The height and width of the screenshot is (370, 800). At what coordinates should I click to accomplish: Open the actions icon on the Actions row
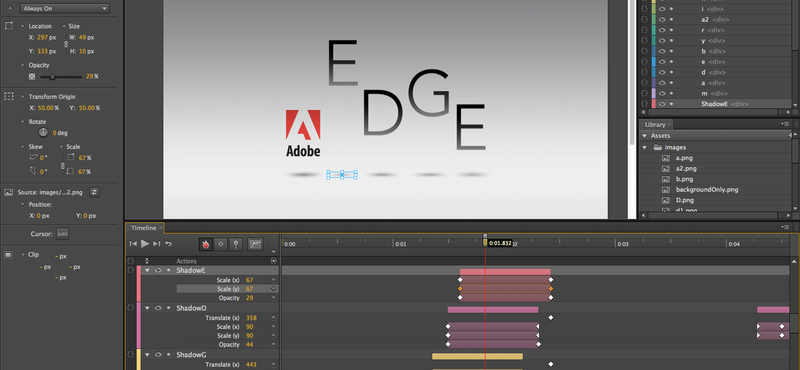[274, 261]
